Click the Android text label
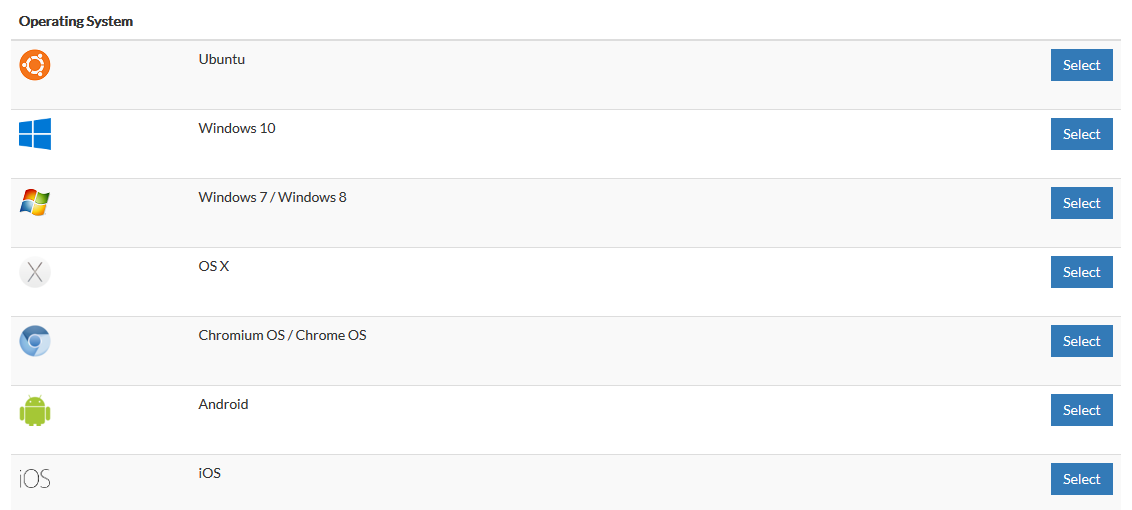The height and width of the screenshot is (510, 1132). [223, 405]
